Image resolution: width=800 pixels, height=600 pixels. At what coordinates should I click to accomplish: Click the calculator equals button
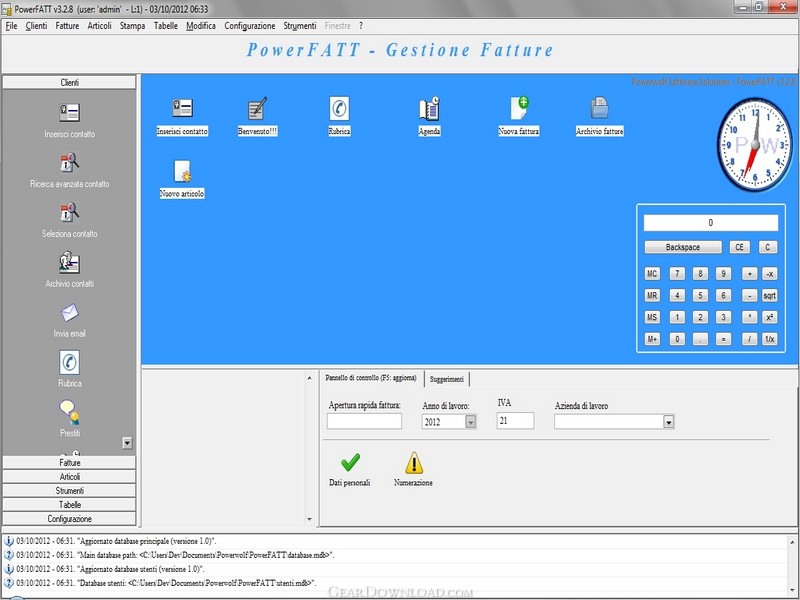pyautogui.click(x=723, y=339)
